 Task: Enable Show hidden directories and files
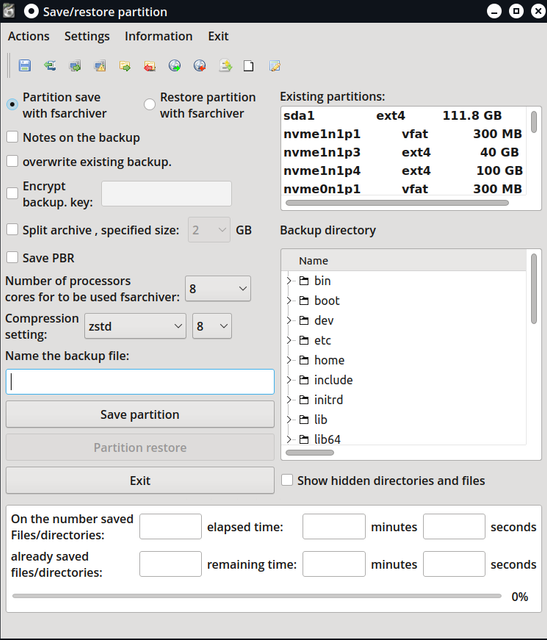click(287, 480)
